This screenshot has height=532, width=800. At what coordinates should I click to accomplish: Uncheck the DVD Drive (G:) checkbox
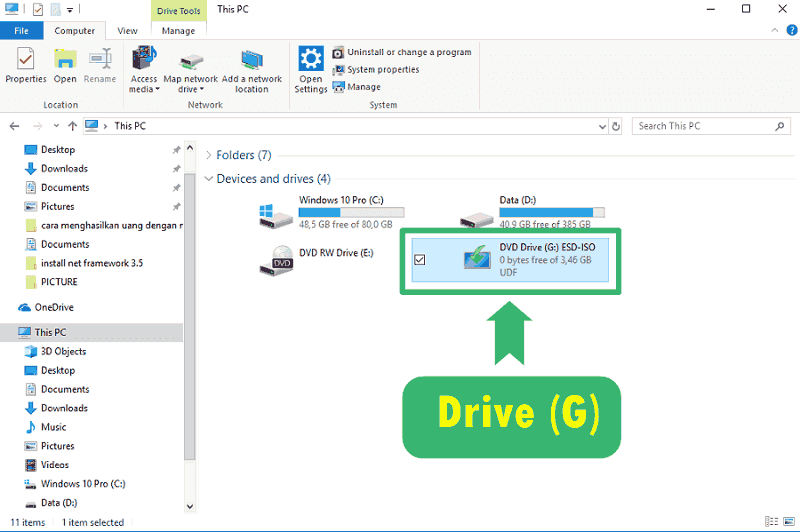click(420, 260)
